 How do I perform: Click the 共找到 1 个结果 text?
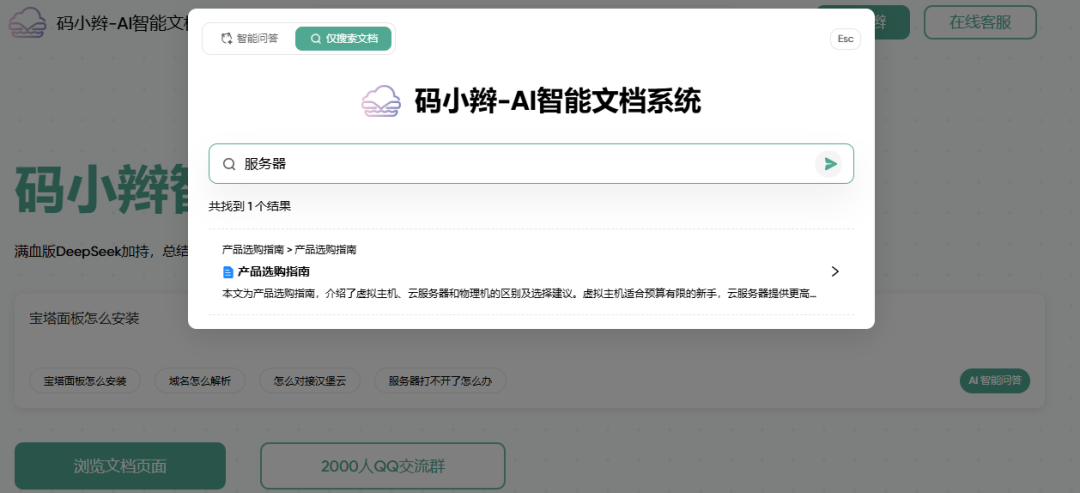coord(250,206)
